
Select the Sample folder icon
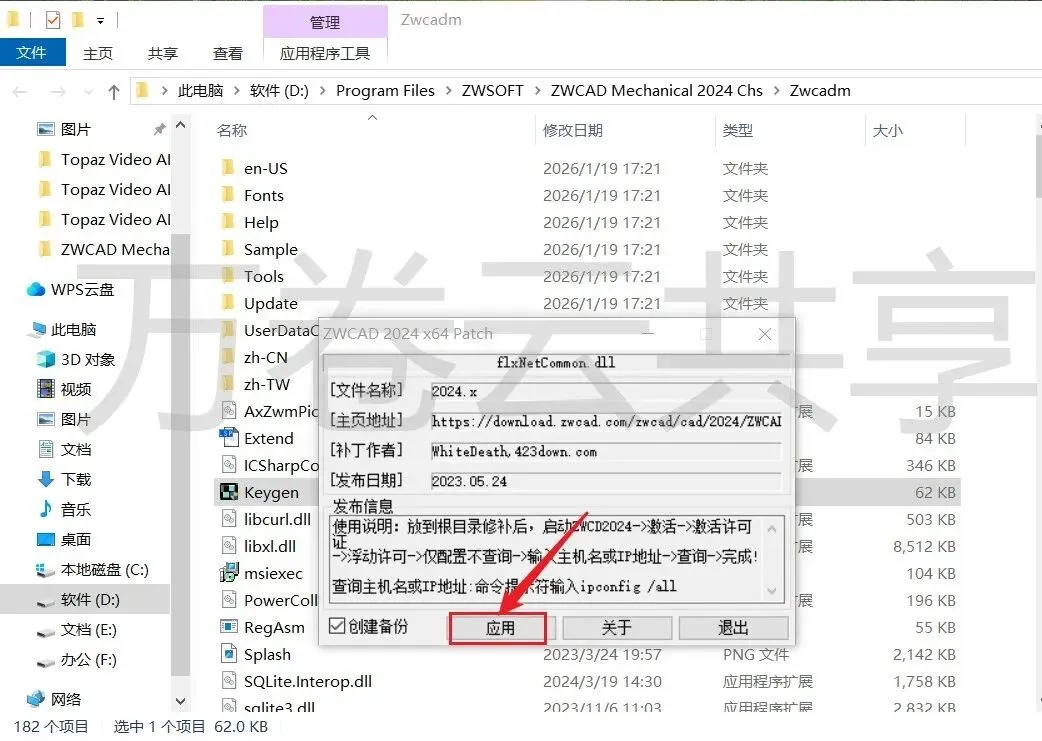[228, 249]
